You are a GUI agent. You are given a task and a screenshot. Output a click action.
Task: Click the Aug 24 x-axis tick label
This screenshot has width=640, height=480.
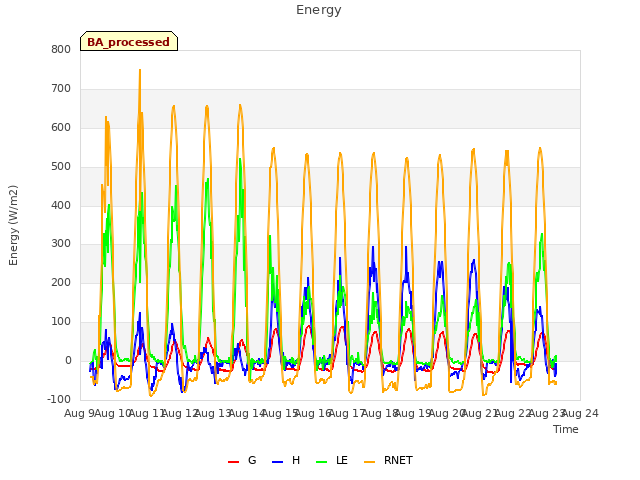tap(580, 413)
